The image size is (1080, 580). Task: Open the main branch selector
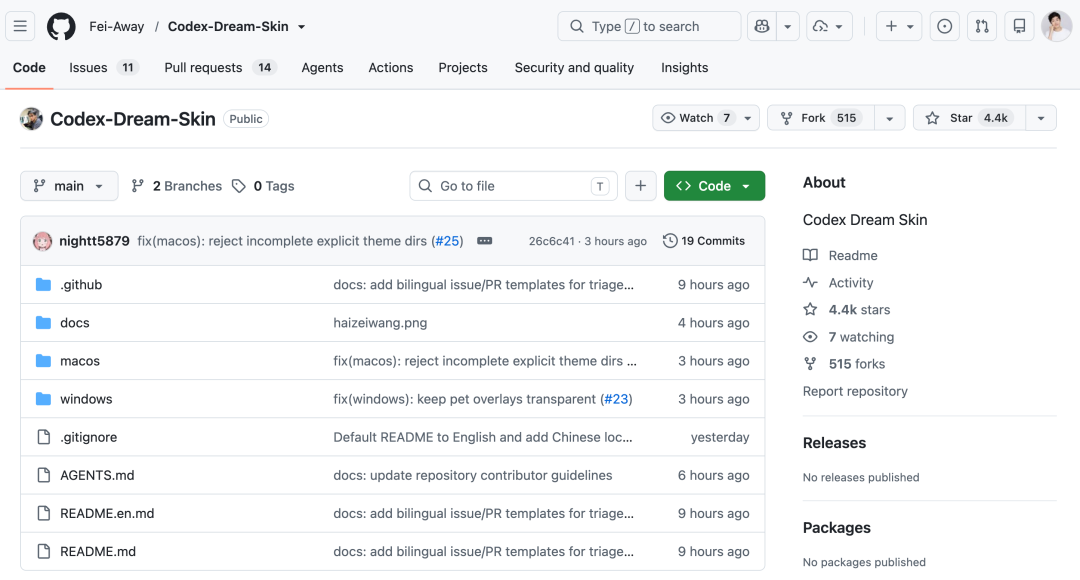point(69,186)
